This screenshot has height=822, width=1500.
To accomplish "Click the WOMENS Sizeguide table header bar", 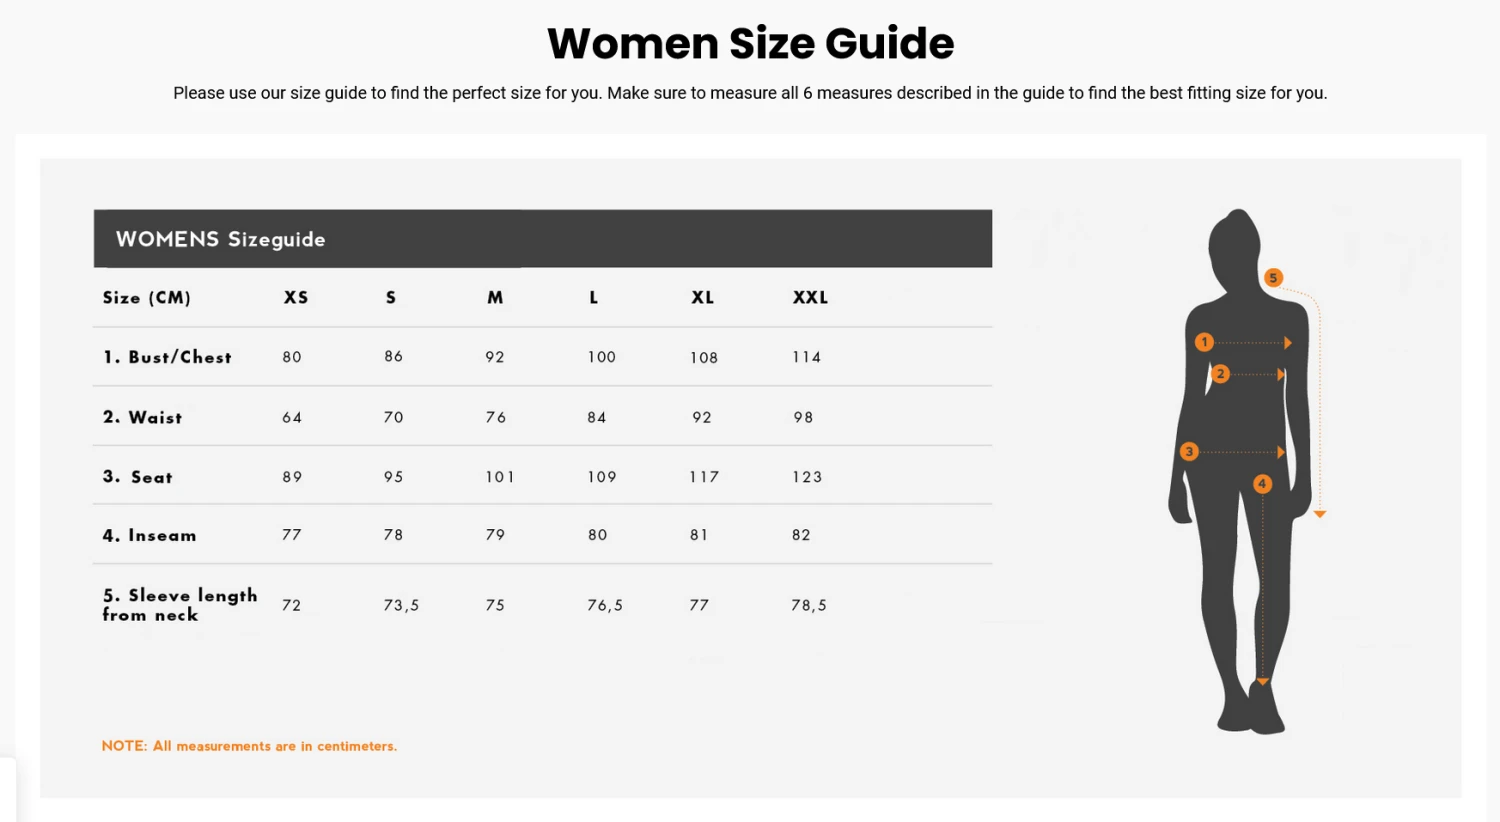I will point(542,239).
